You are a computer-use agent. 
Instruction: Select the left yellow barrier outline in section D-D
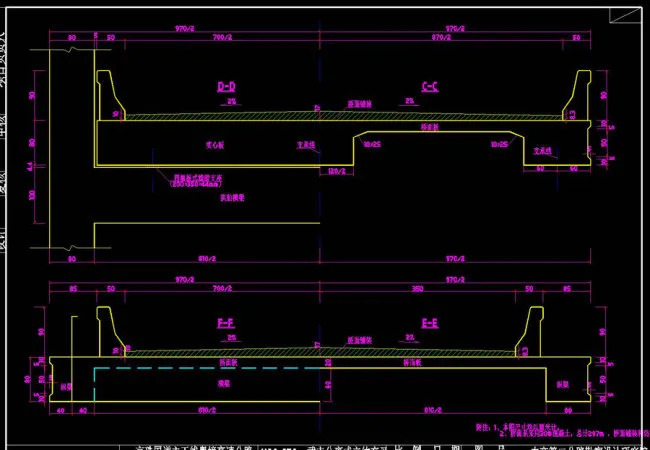point(107,93)
